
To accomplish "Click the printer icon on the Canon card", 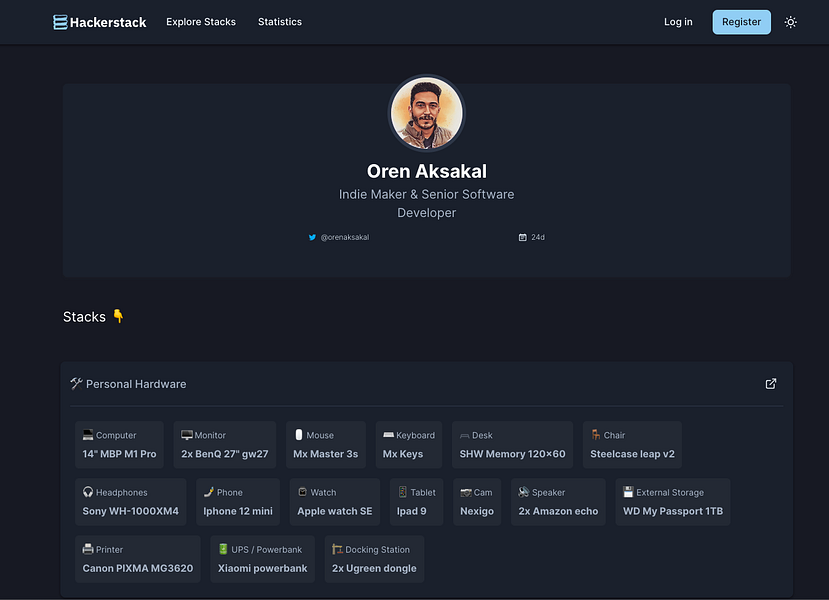I will [x=88, y=549].
